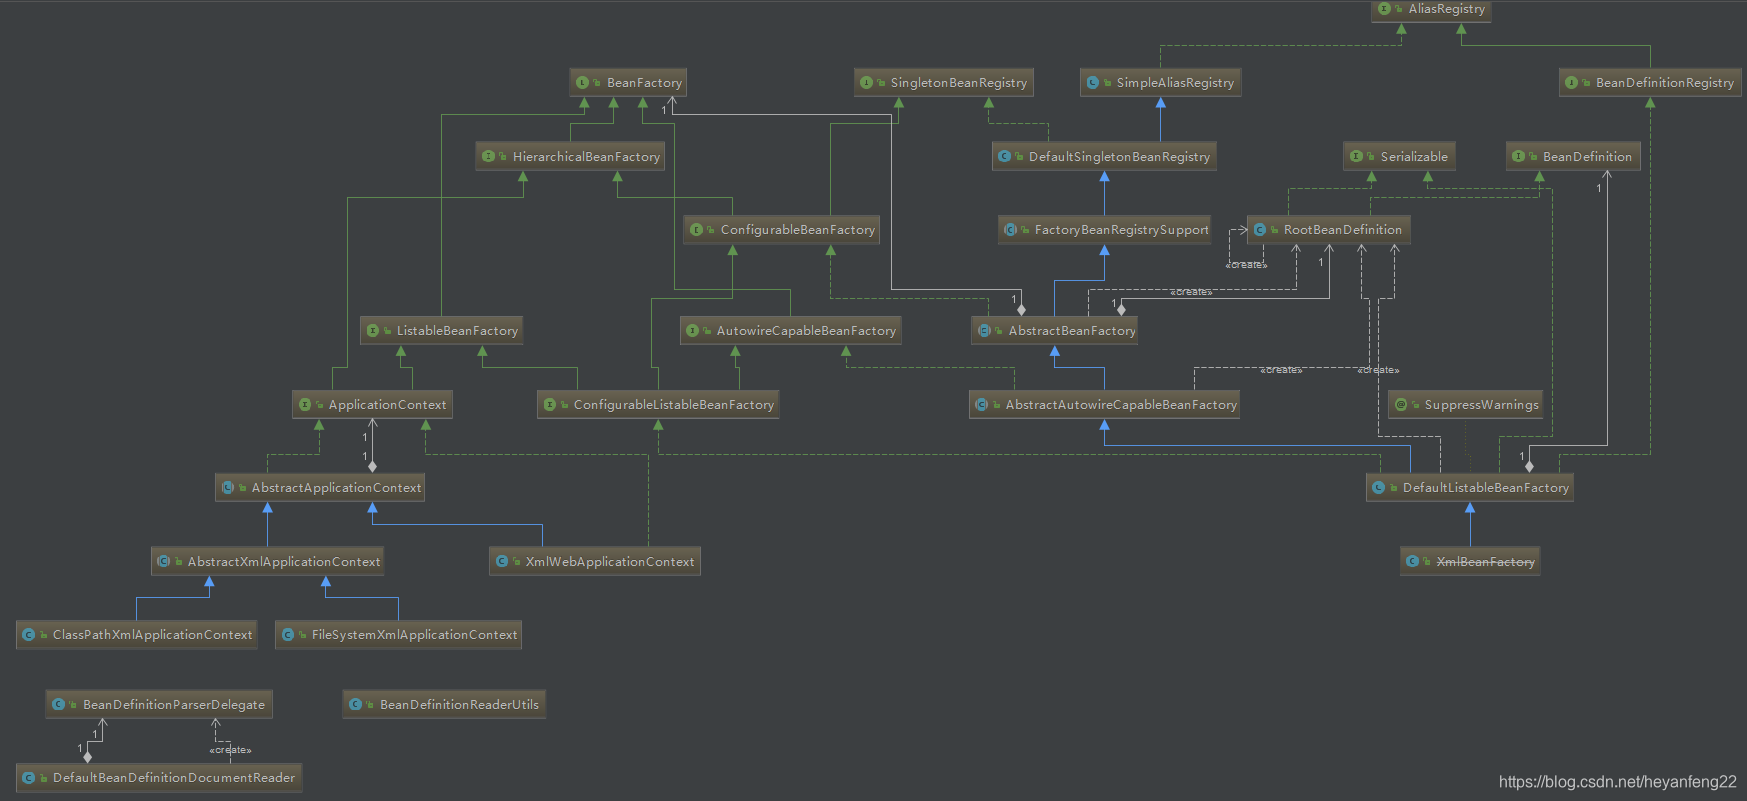Select the text 'SuppressWarnings'
The width and height of the screenshot is (1747, 801).
pos(1482,405)
